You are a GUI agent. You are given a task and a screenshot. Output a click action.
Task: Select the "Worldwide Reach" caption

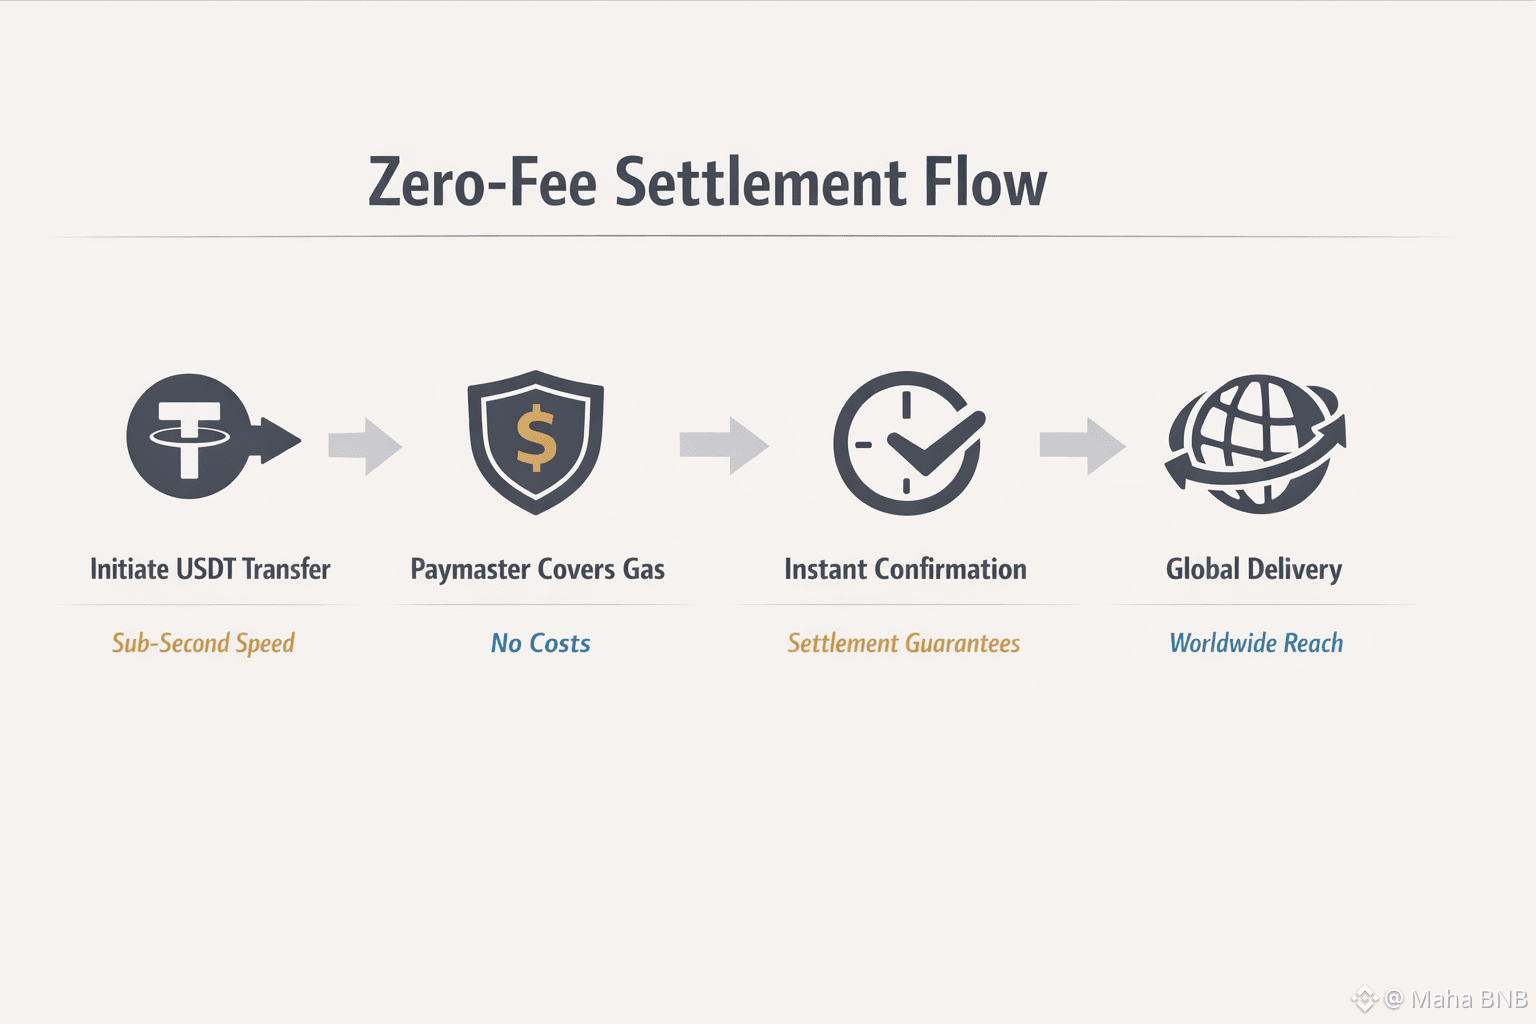click(1256, 643)
